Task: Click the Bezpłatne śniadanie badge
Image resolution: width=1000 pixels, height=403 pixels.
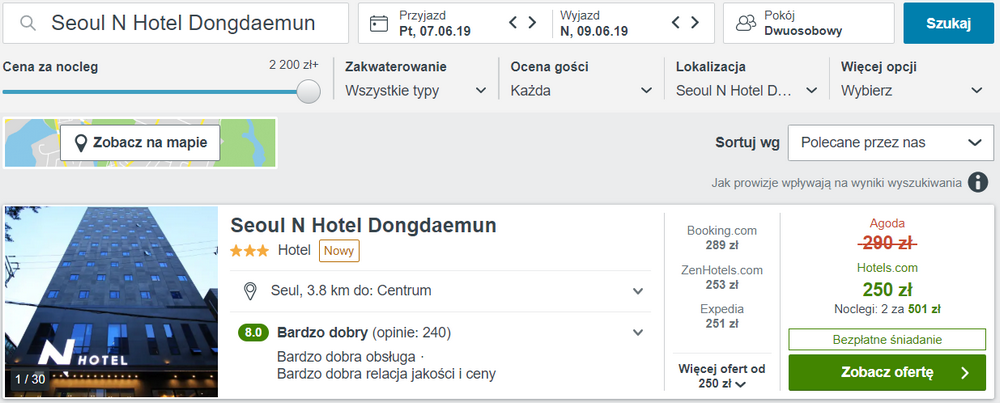Action: pos(886,340)
